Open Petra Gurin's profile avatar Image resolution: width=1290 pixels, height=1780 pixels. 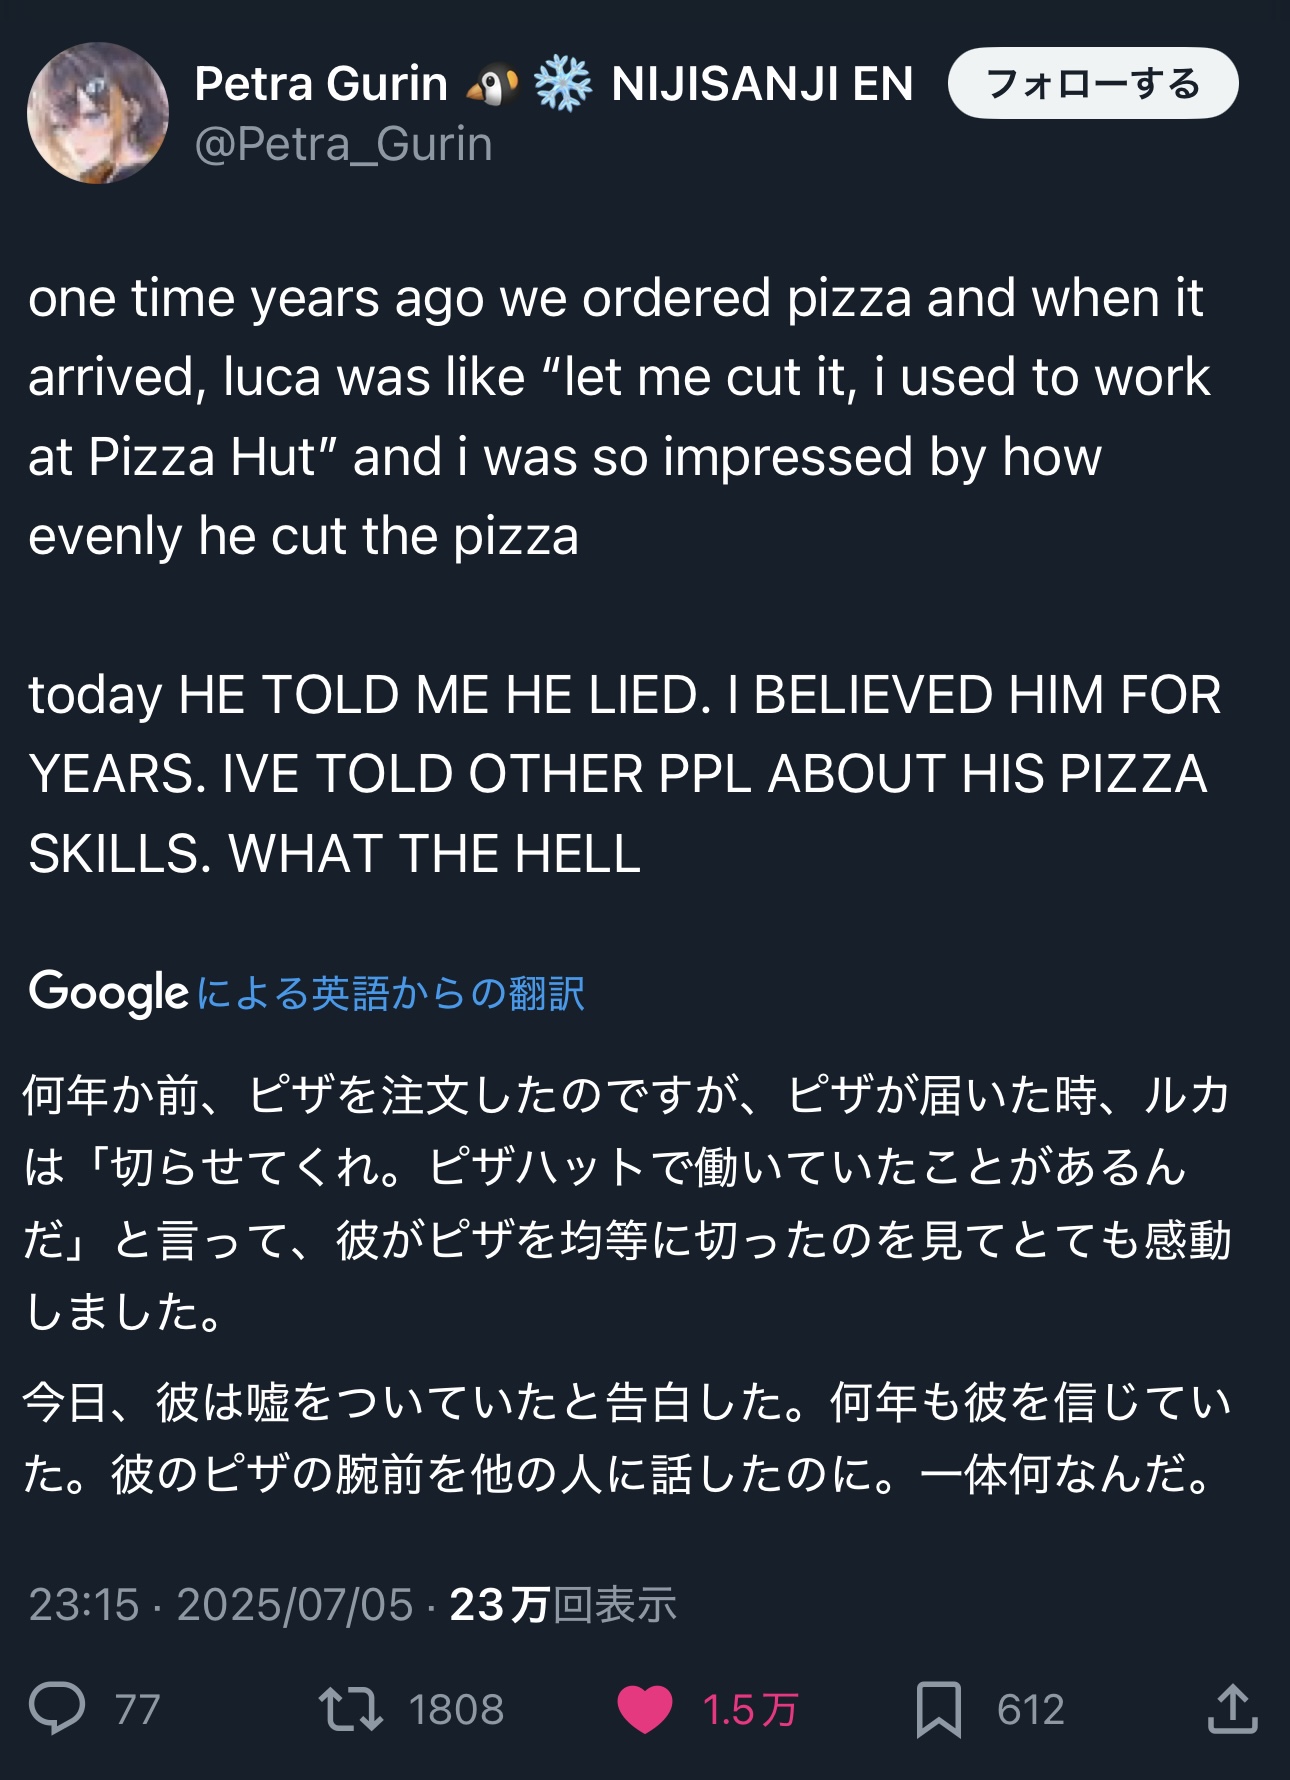[98, 113]
